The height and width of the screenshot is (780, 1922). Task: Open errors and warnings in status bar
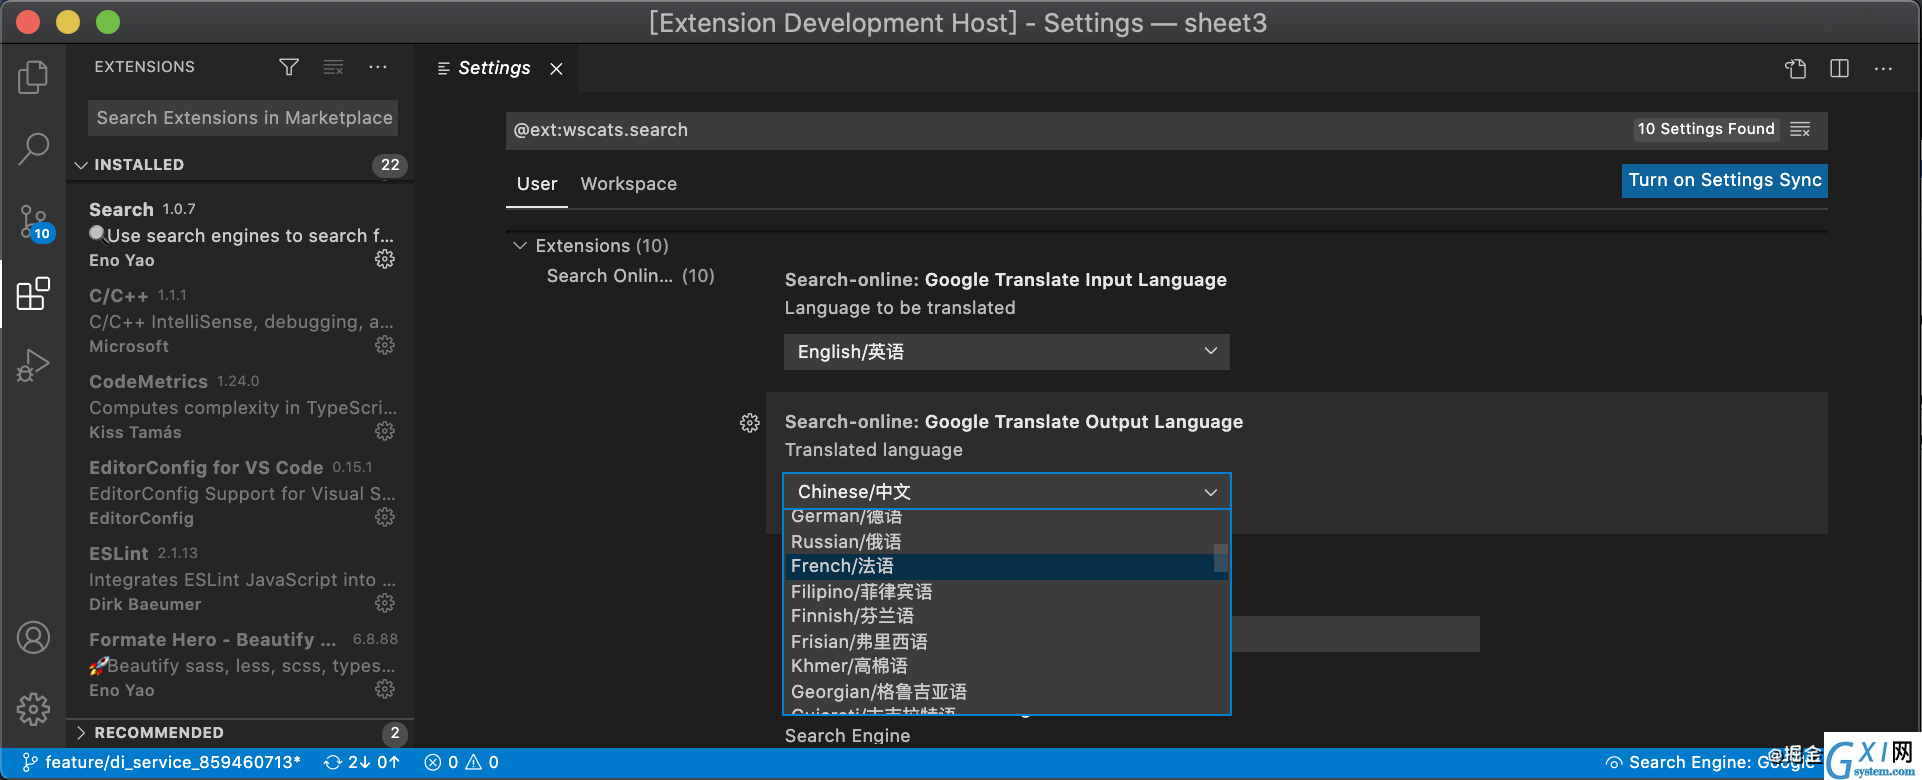461,762
